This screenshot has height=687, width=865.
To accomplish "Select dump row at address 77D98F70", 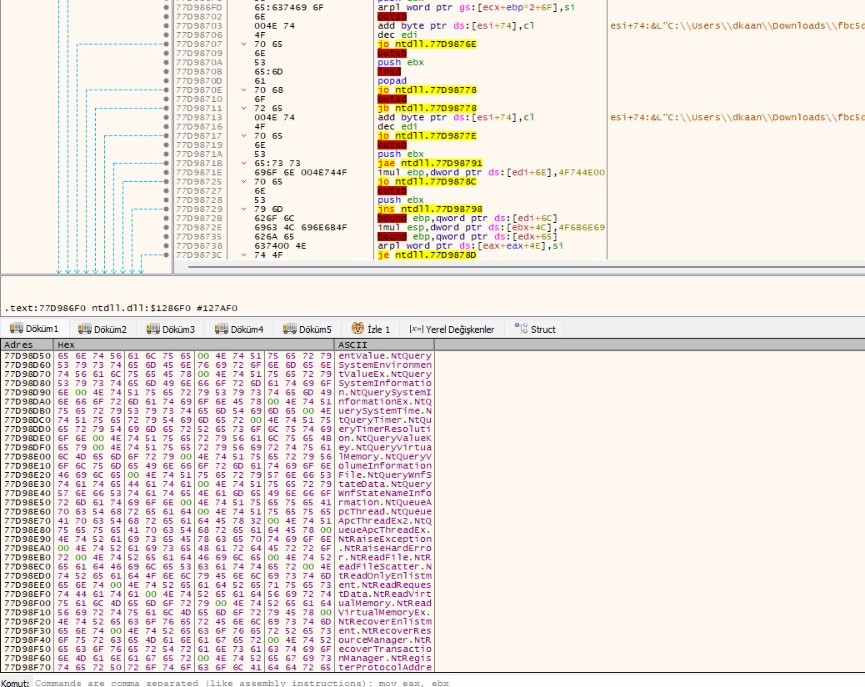I will (218, 667).
